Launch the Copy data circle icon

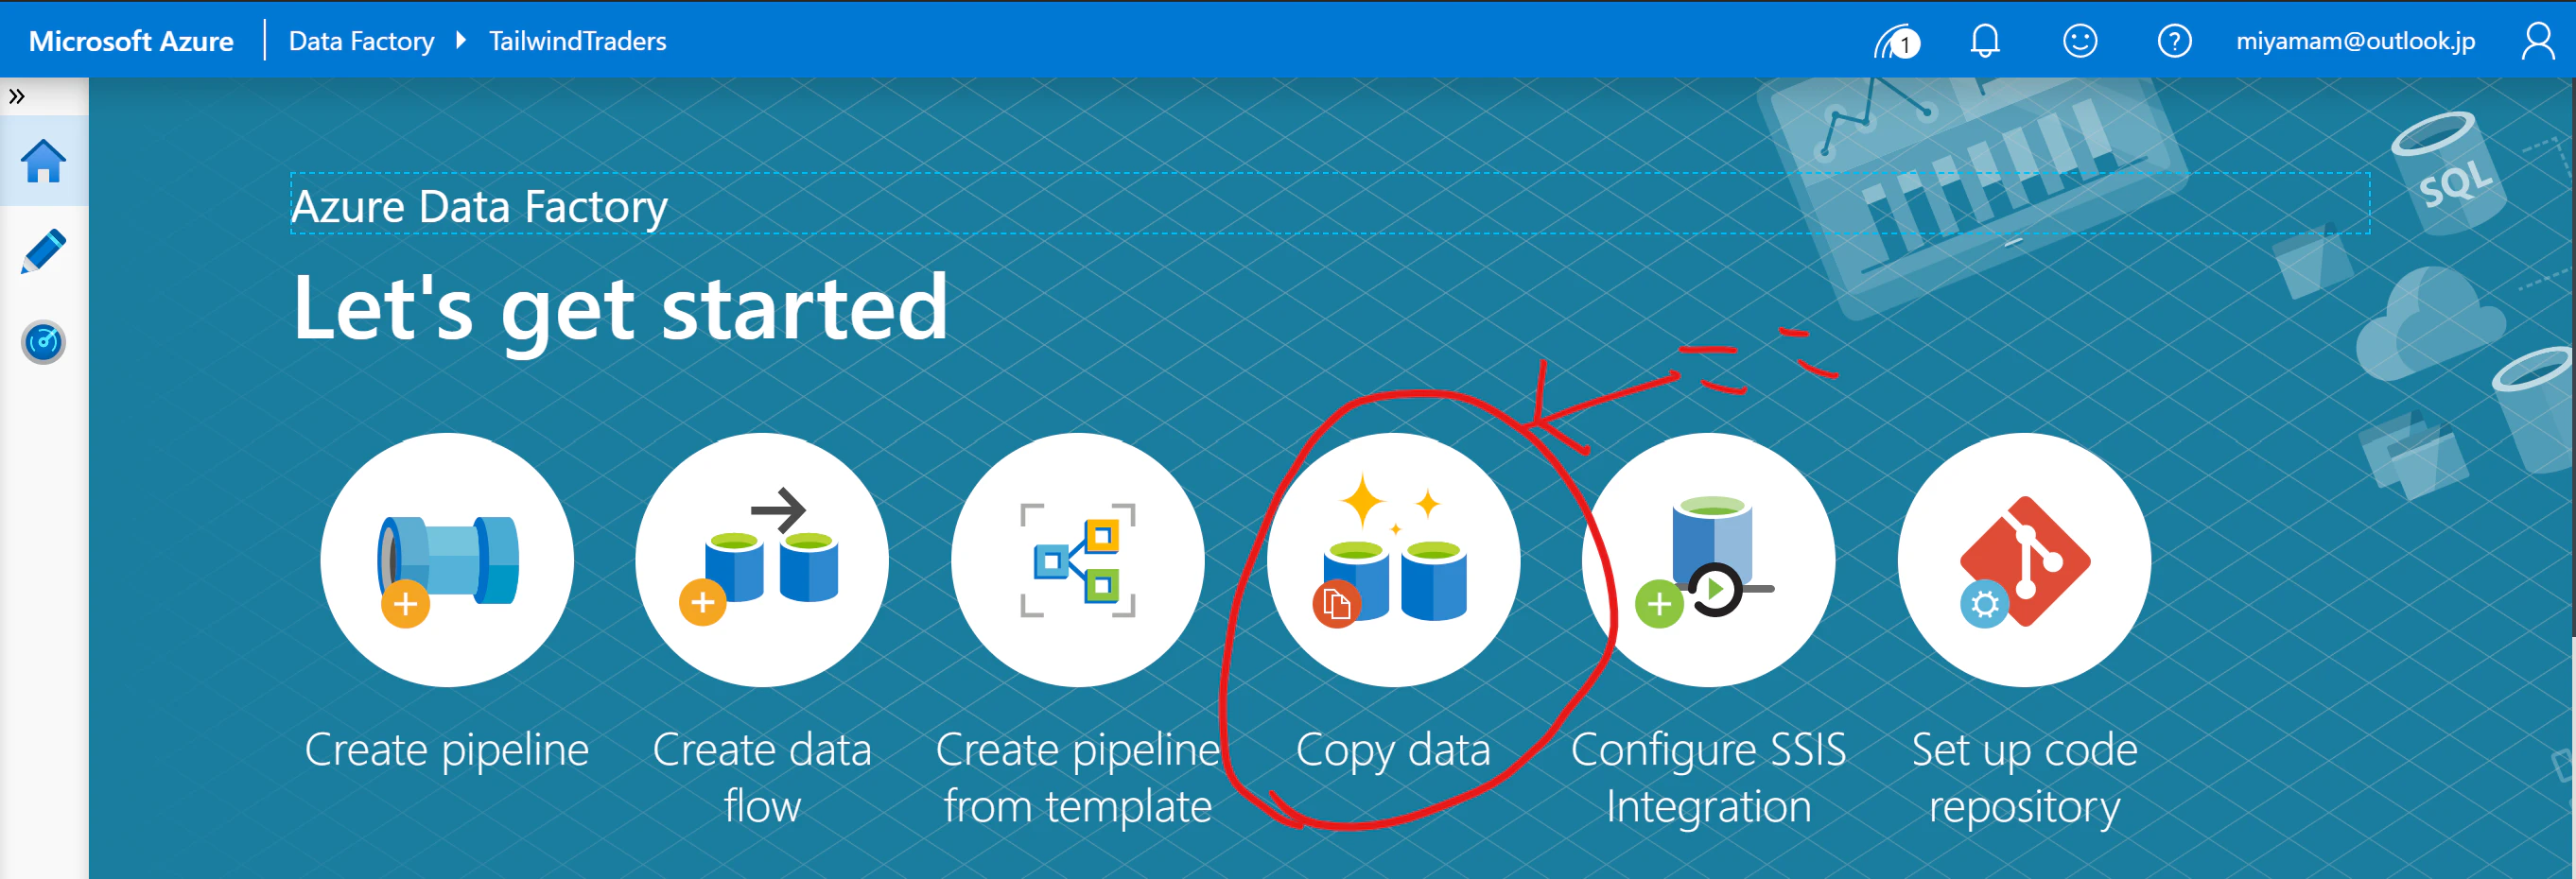pos(1394,560)
